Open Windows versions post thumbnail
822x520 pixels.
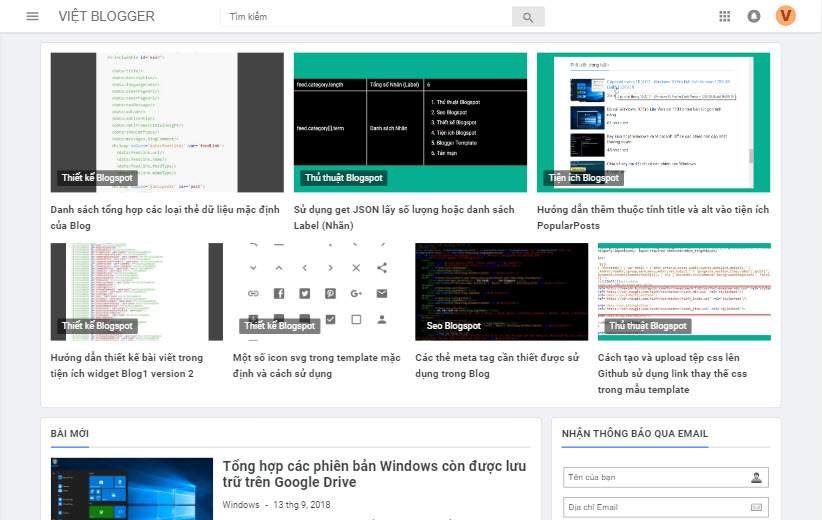(132, 489)
